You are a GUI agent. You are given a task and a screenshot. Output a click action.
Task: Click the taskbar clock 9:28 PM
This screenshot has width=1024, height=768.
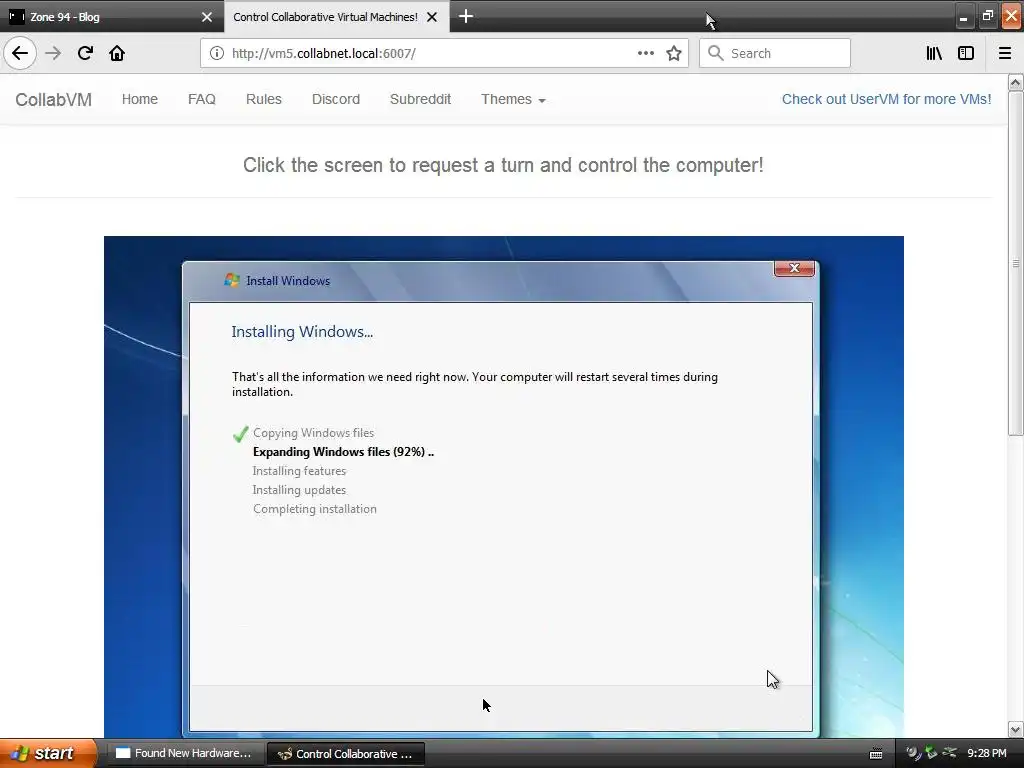987,754
